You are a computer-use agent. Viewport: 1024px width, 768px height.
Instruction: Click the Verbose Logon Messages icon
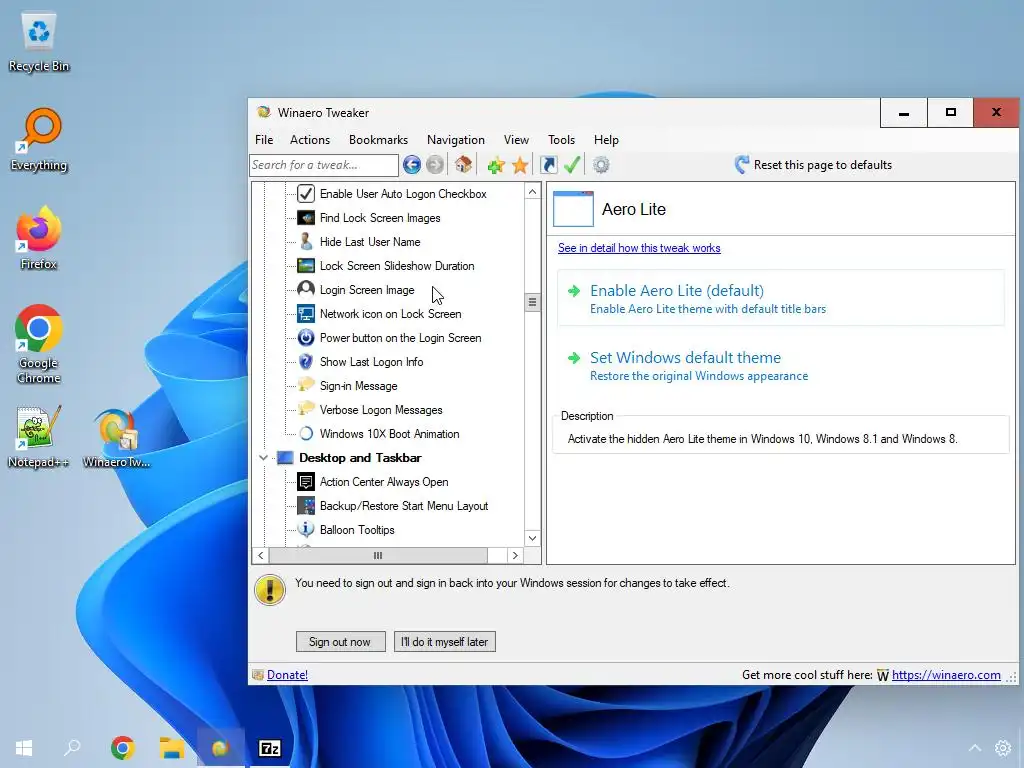point(306,409)
